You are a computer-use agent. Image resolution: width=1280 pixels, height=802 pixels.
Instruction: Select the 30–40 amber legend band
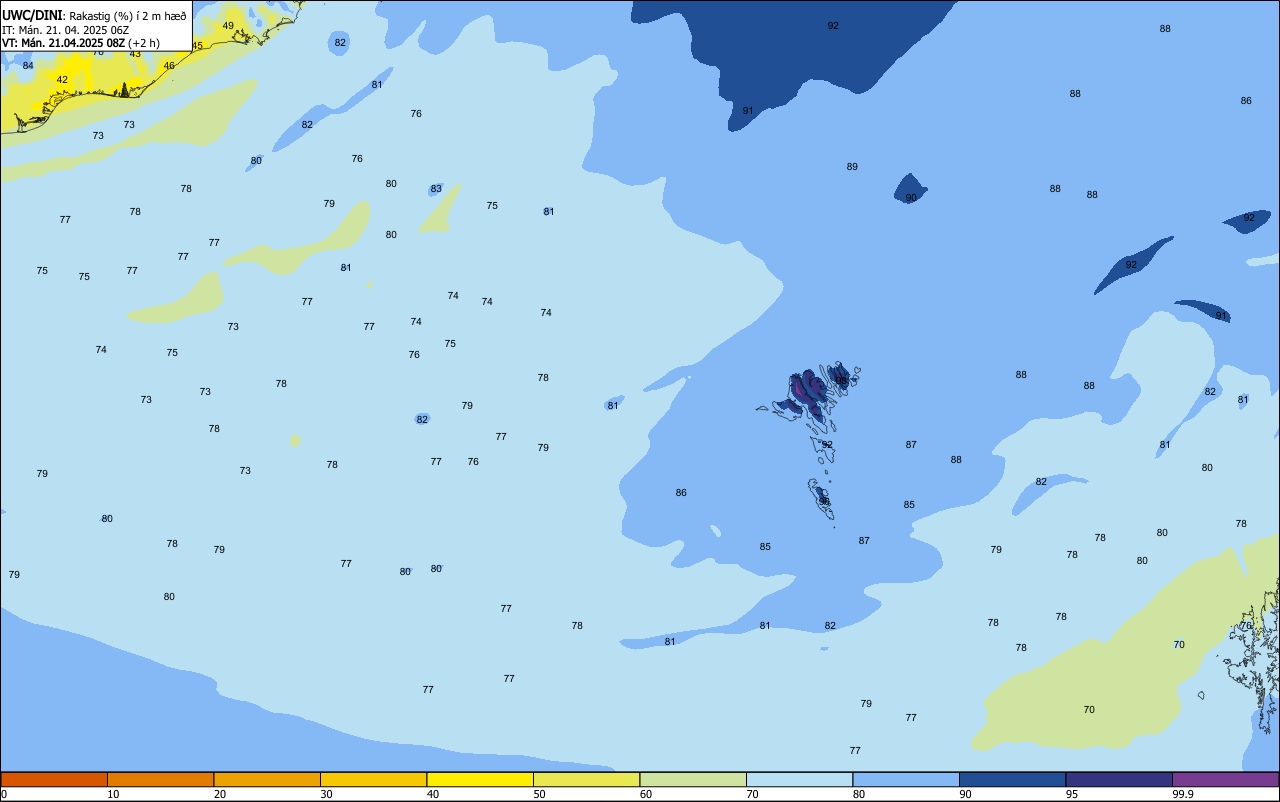tap(373, 779)
